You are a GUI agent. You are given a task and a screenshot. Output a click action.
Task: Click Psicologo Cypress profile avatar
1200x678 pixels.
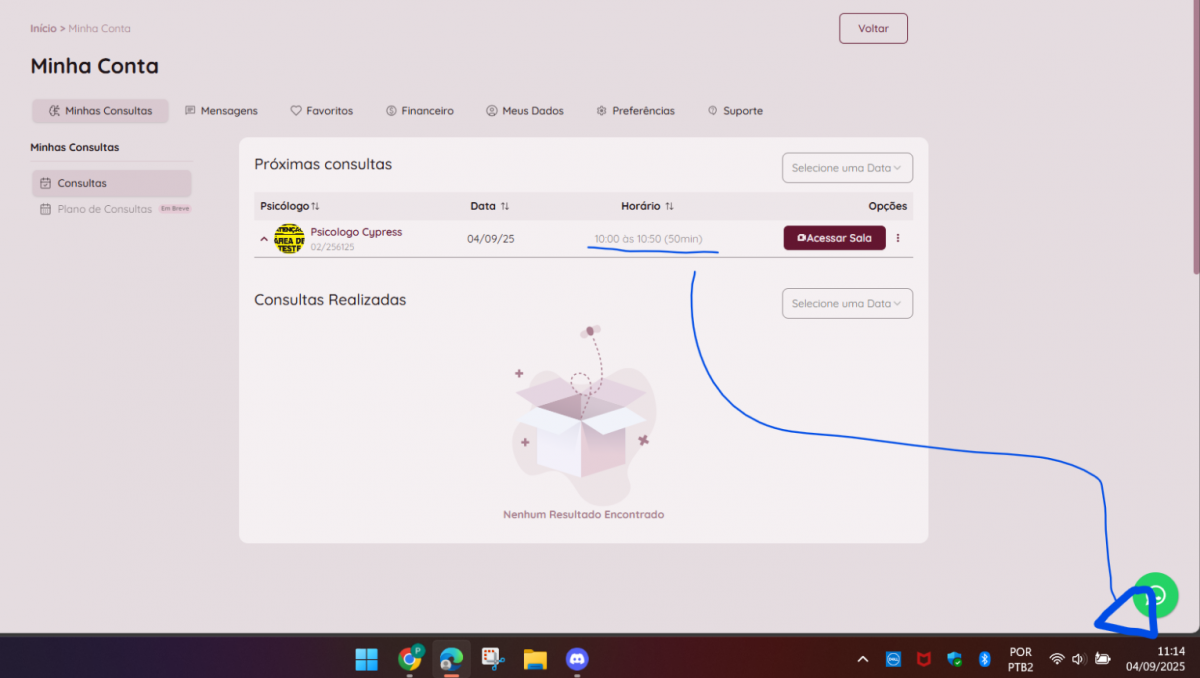pyautogui.click(x=289, y=239)
